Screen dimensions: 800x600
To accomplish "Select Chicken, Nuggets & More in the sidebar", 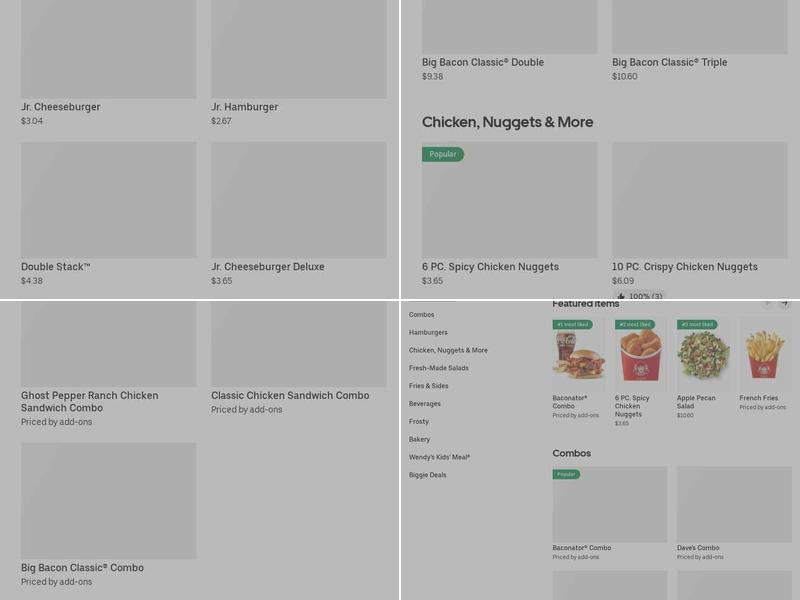I will (448, 351).
